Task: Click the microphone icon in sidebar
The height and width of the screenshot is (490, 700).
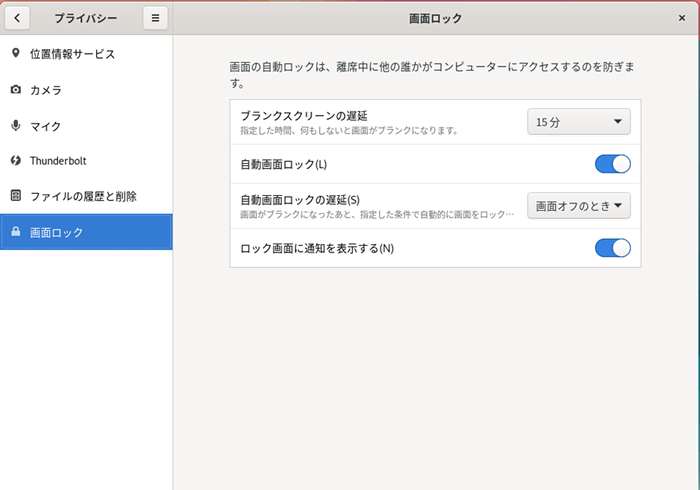Action: coord(16,126)
